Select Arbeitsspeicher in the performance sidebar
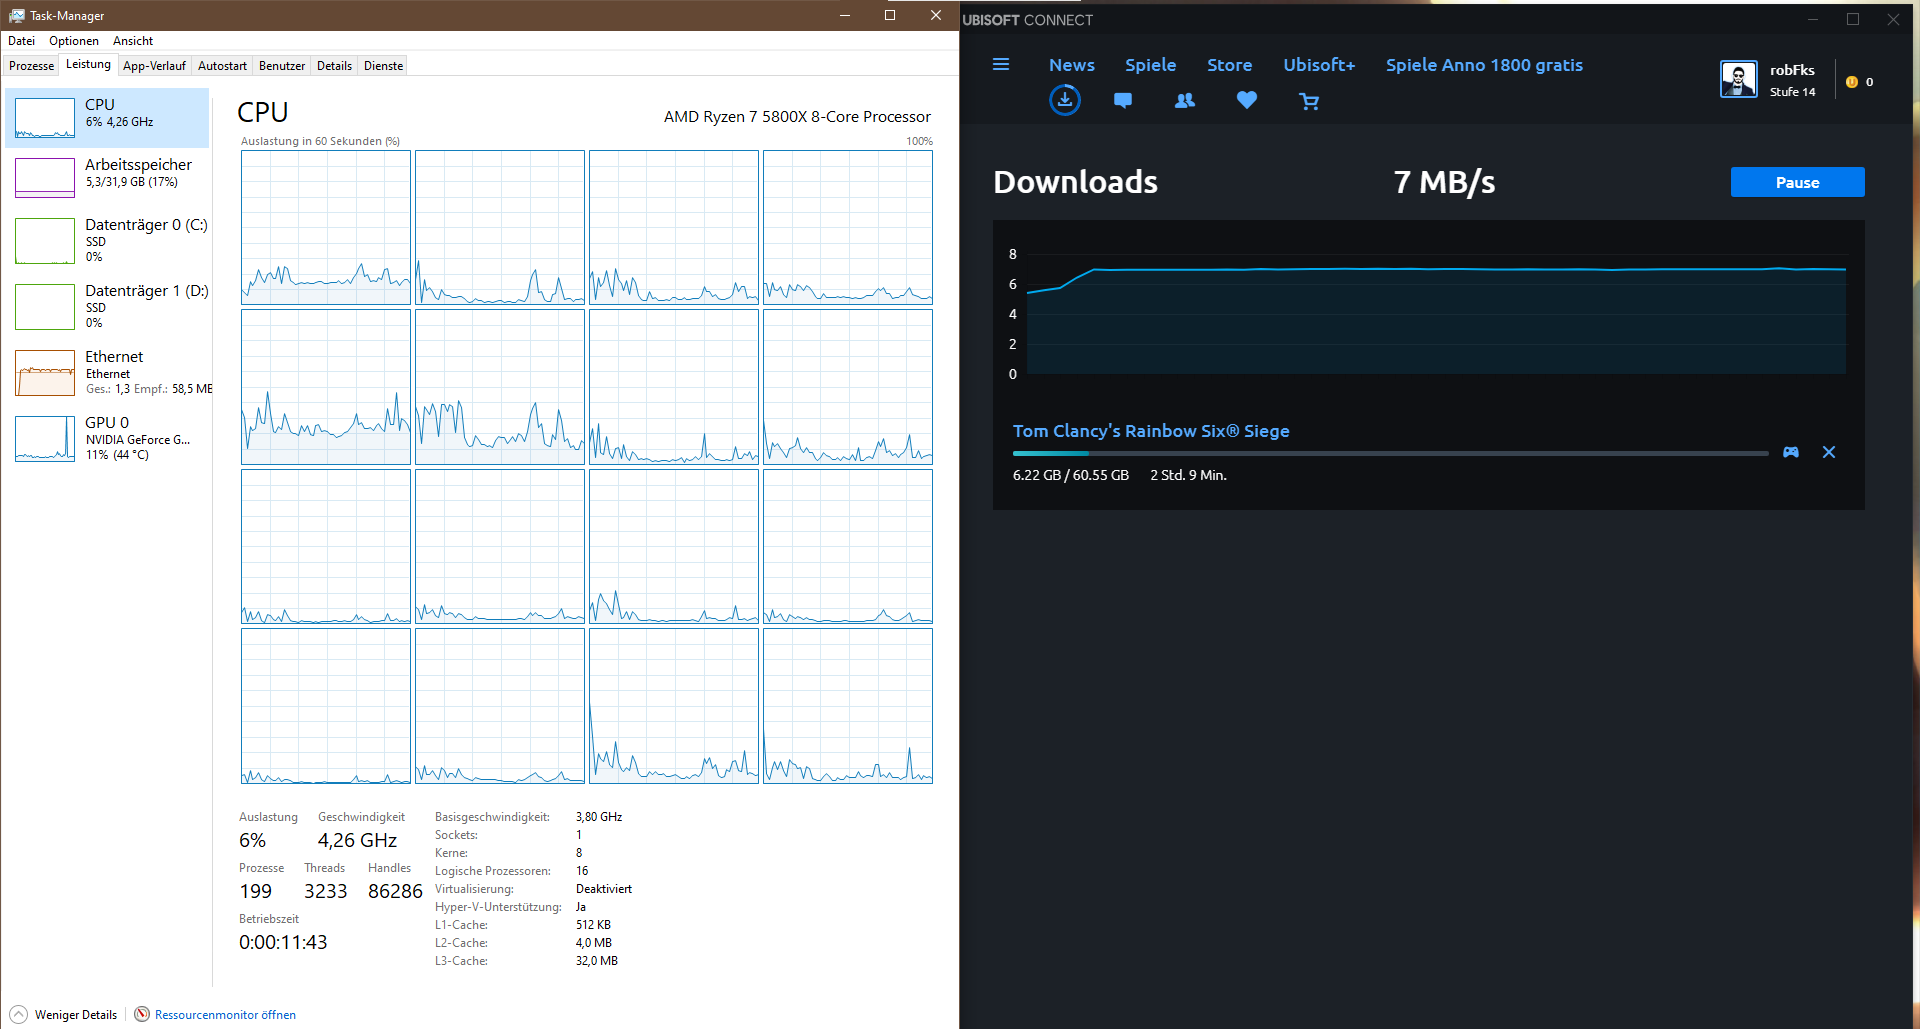The height and width of the screenshot is (1029, 1920). pyautogui.click(x=107, y=177)
